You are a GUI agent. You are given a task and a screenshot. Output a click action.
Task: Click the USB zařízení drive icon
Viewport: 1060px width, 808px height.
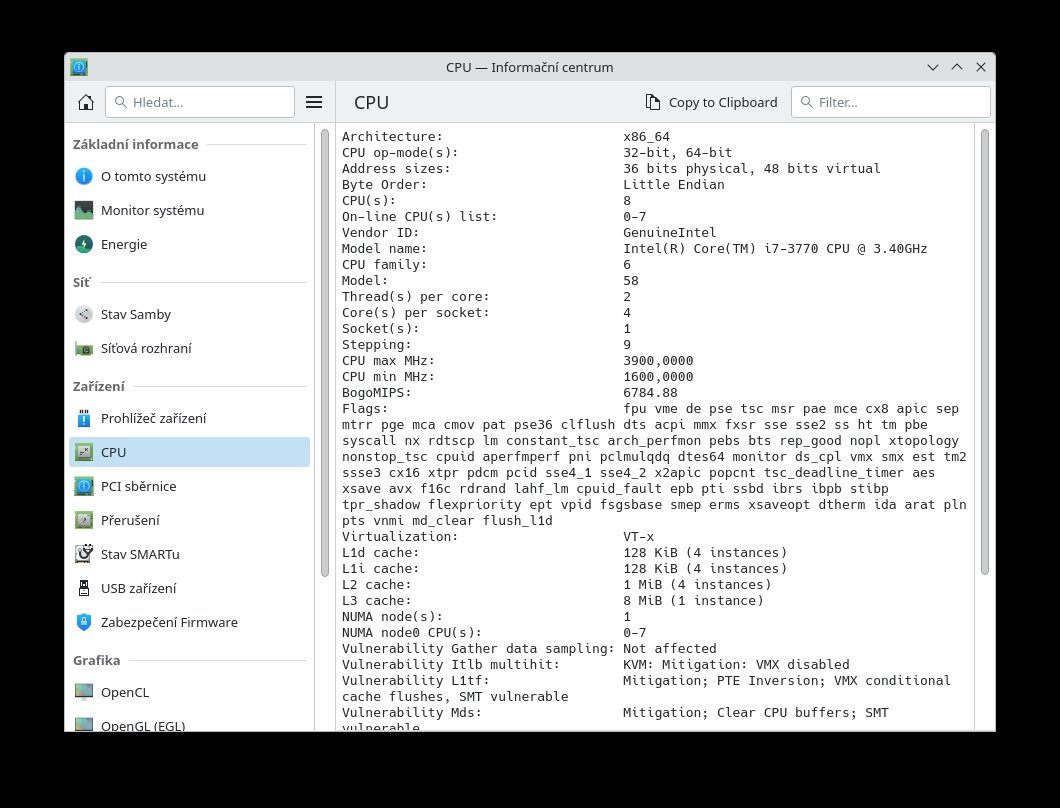click(84, 588)
